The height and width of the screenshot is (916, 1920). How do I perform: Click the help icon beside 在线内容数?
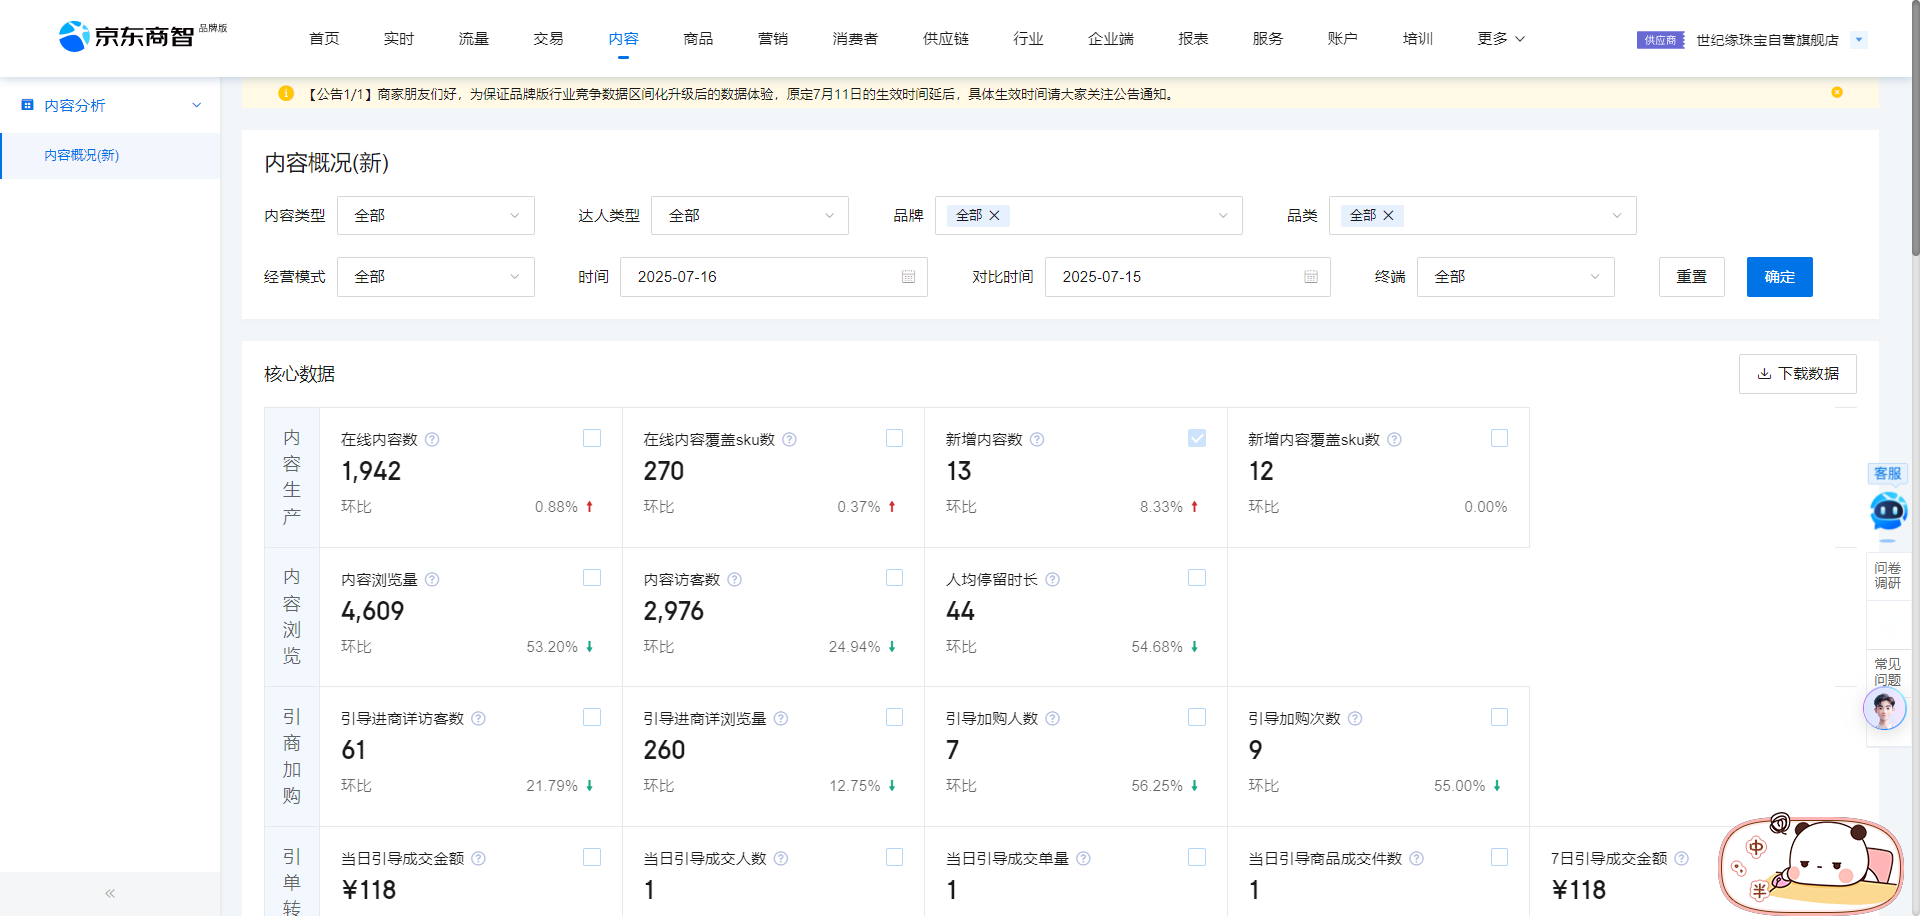click(432, 440)
